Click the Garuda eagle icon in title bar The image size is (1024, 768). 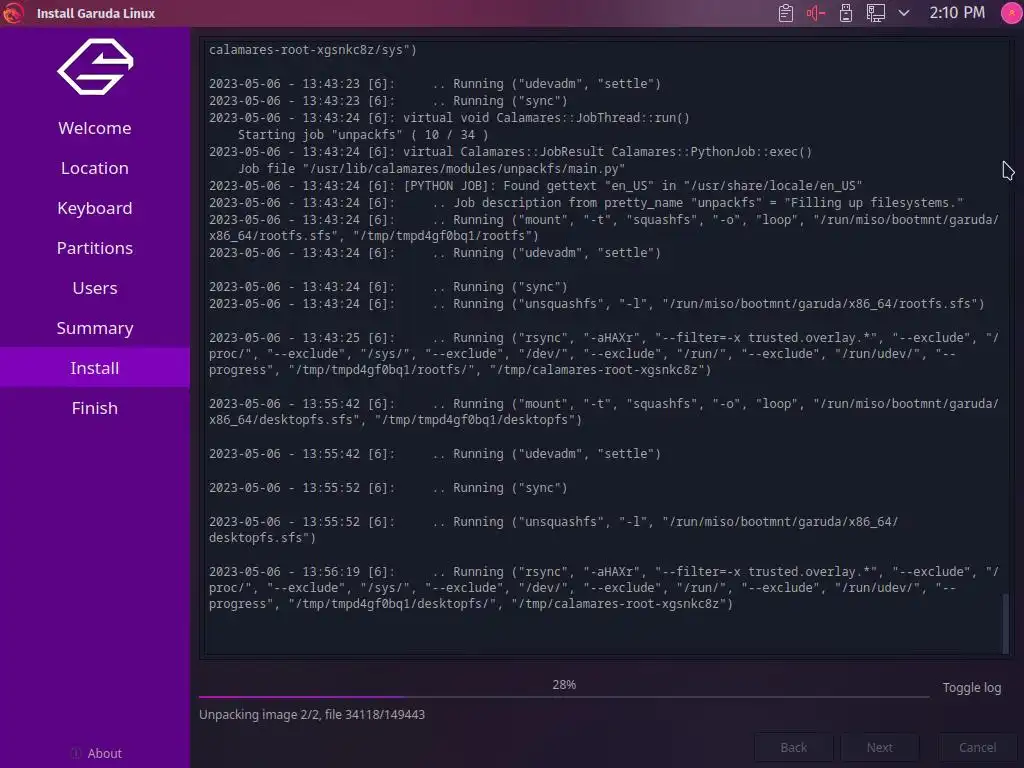pos(12,12)
